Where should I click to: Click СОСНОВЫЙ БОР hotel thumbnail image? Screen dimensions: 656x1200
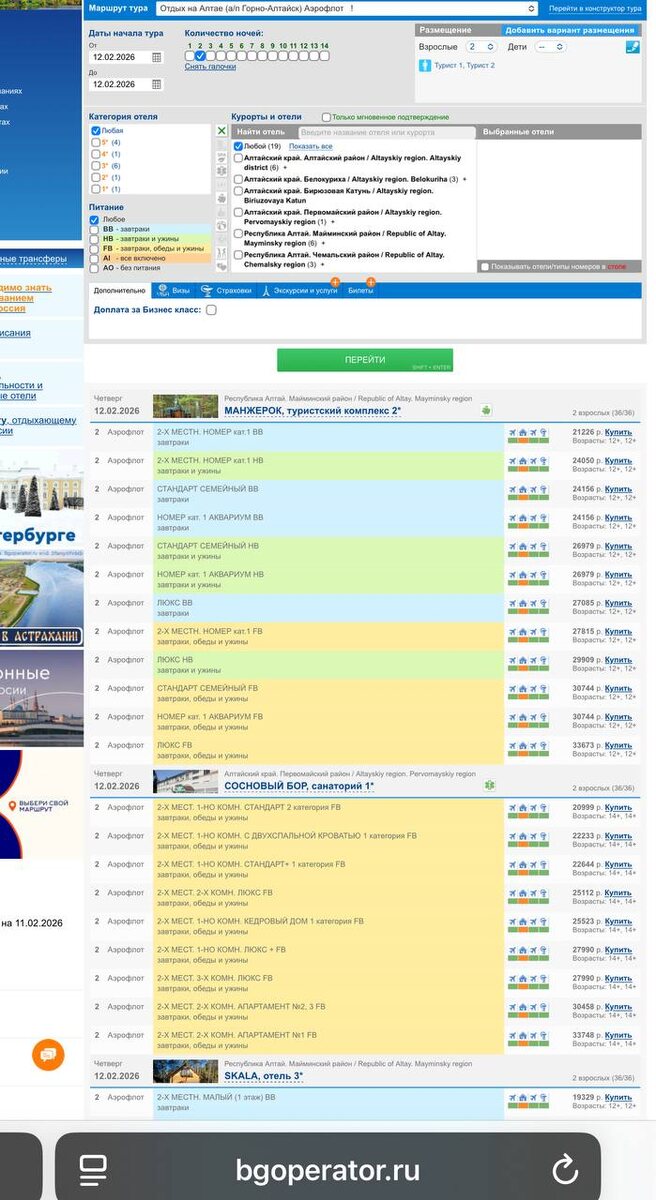click(185, 780)
